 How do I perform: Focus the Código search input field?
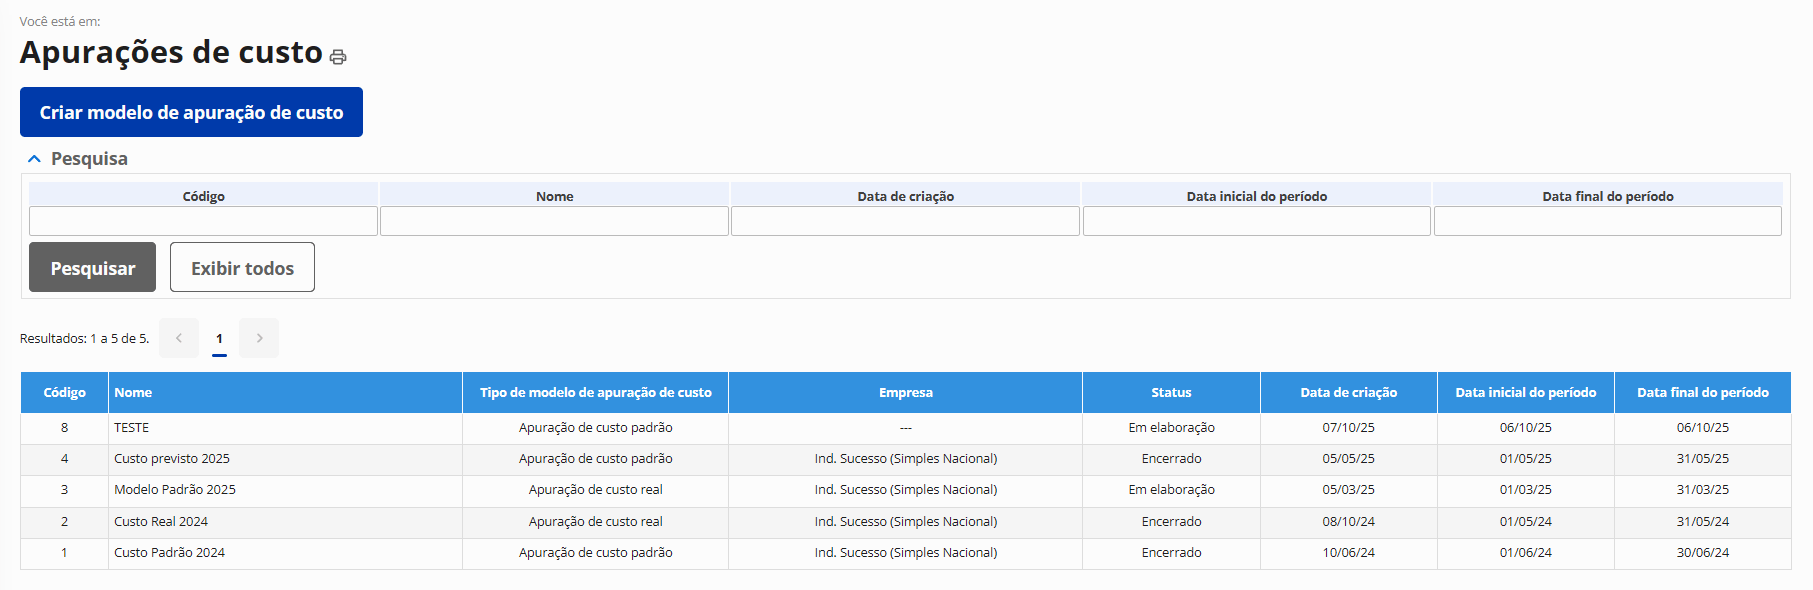pos(203,221)
